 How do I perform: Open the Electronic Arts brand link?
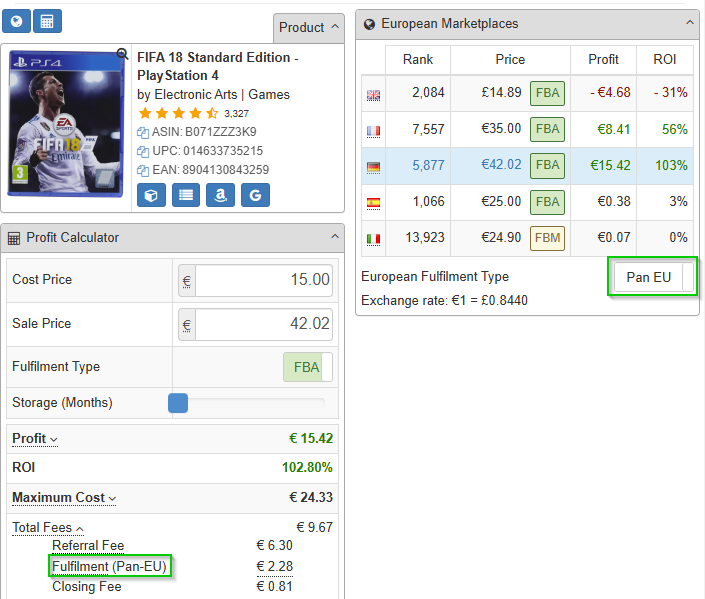tap(196, 94)
